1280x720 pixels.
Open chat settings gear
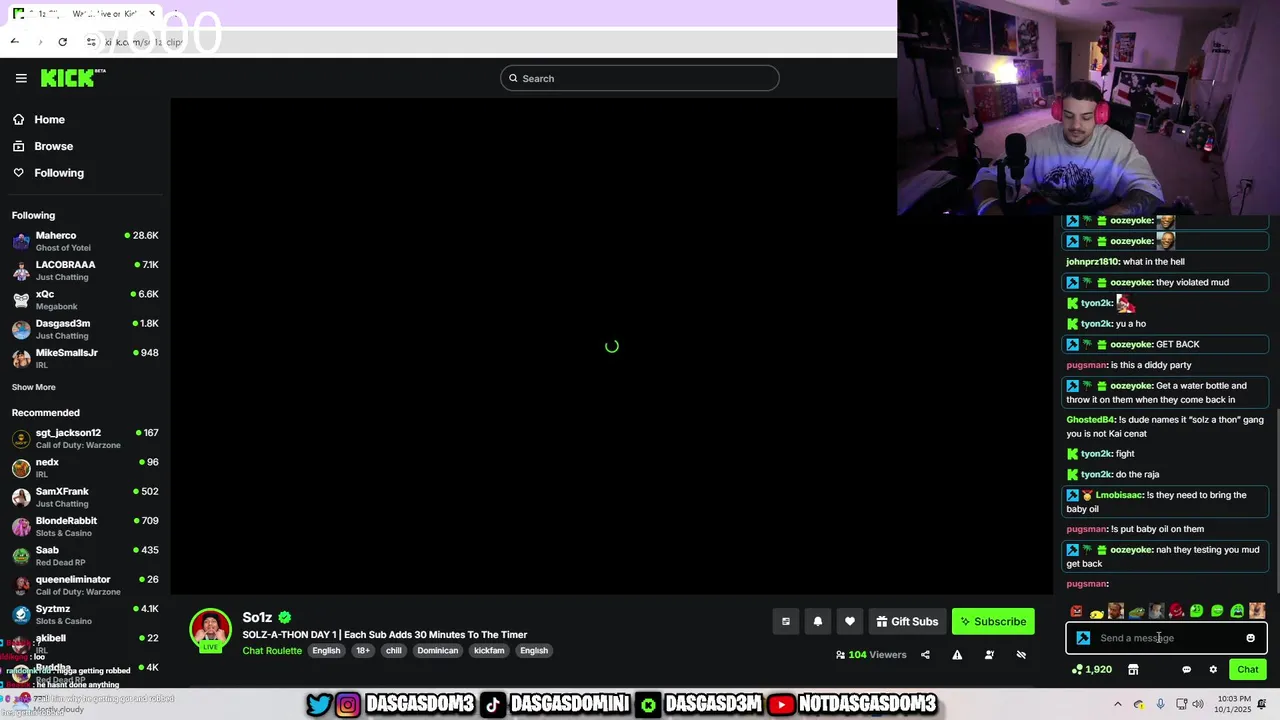1213,670
